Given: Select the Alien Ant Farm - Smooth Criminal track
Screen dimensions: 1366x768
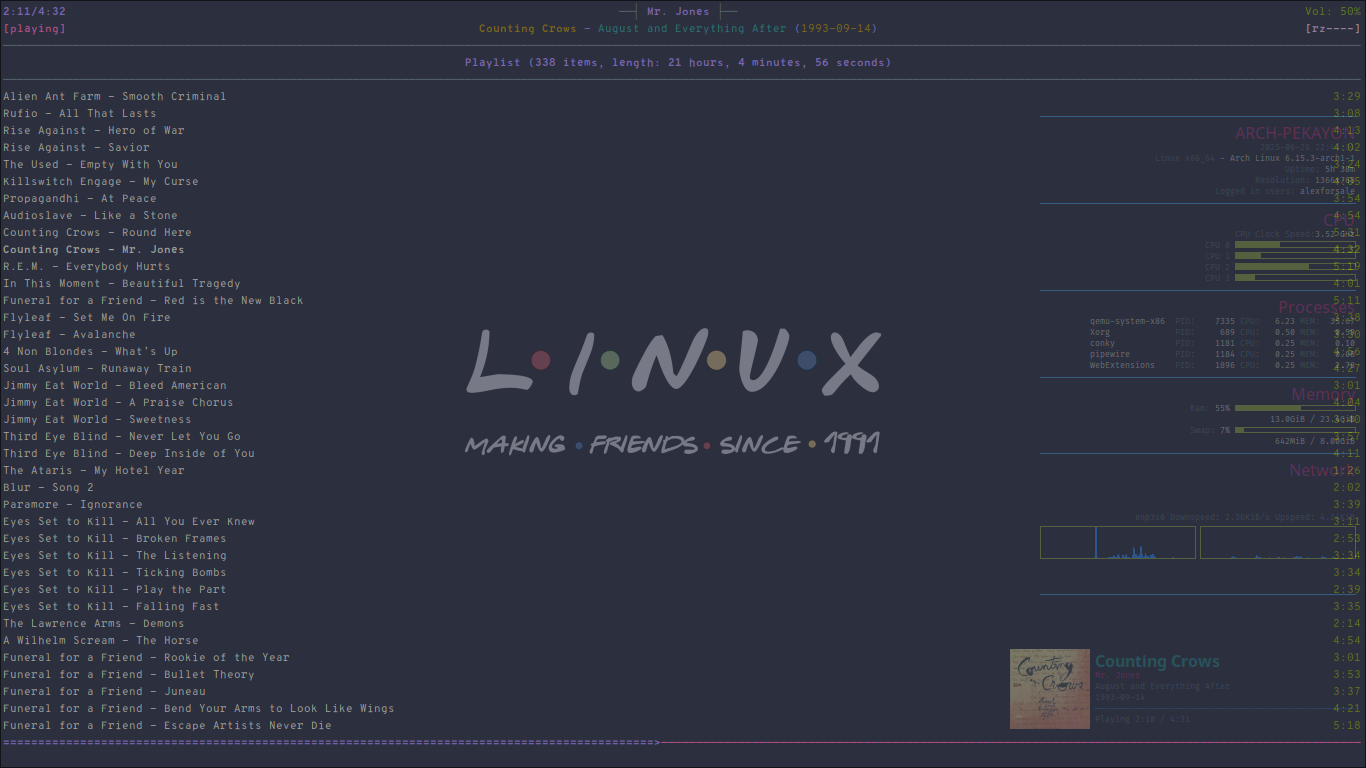Looking at the screenshot, I should click(114, 97).
